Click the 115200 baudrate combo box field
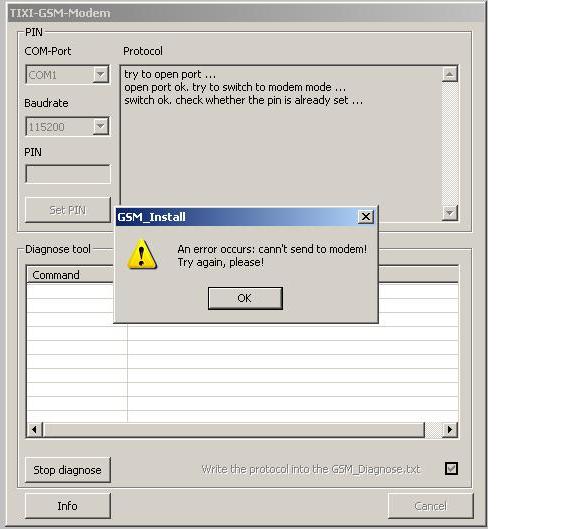The image size is (576, 529). point(68,127)
